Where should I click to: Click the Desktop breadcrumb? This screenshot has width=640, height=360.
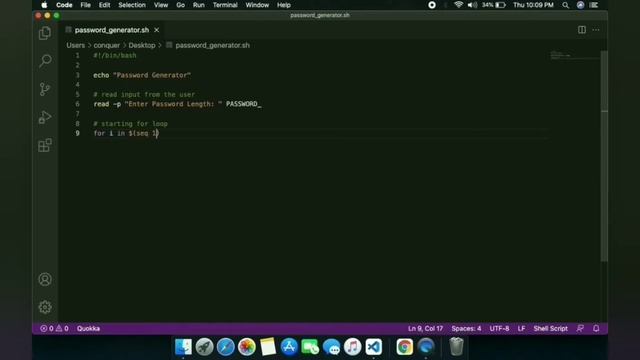pos(142,45)
